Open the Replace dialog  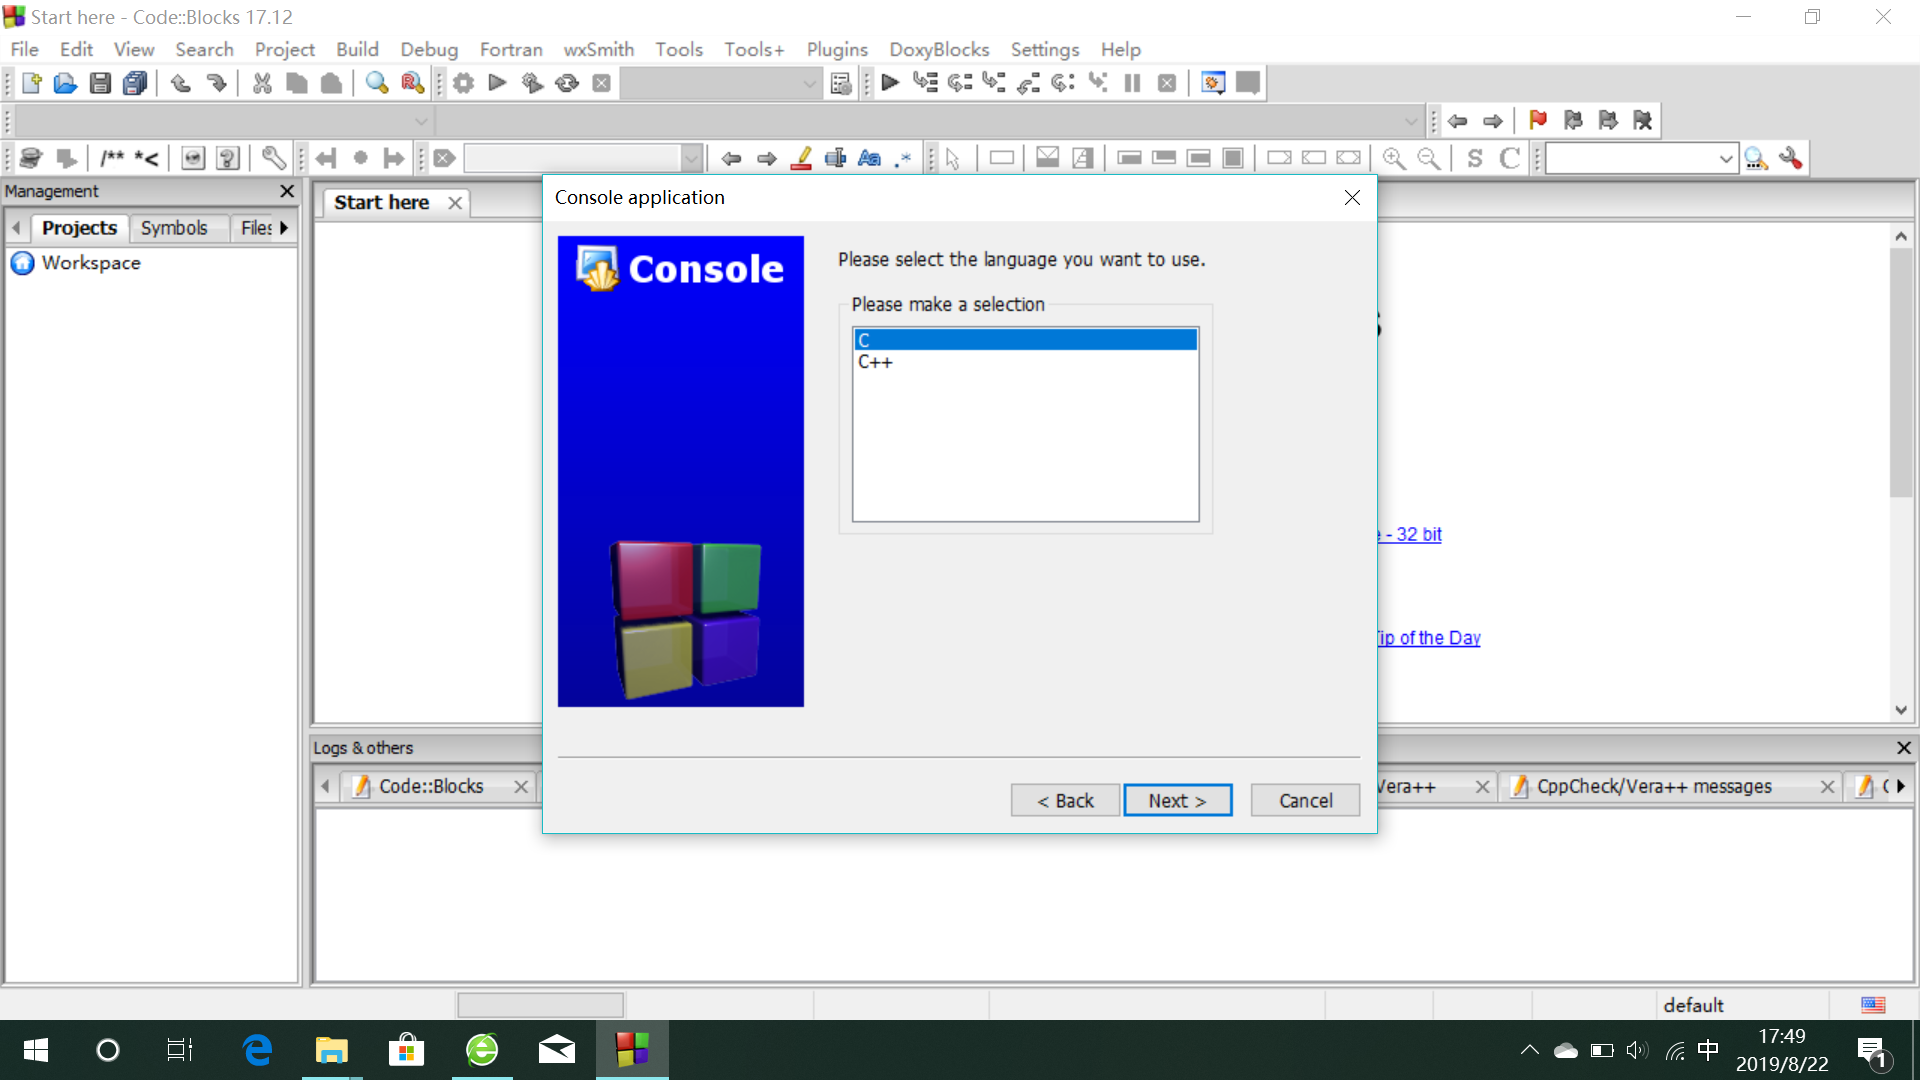[411, 83]
